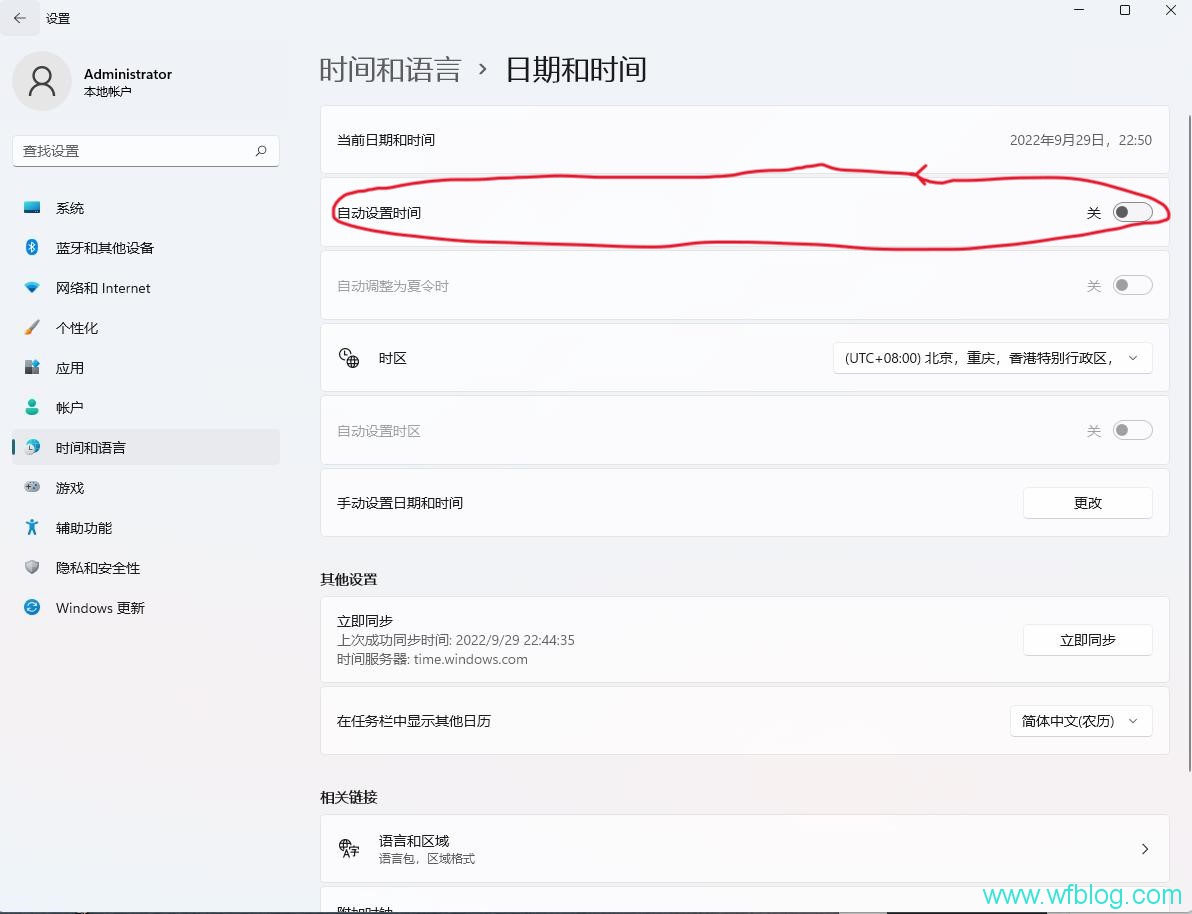Image resolution: width=1192 pixels, height=914 pixels.
Task: Click the 上次成功同步时间 line
Action: pos(455,640)
